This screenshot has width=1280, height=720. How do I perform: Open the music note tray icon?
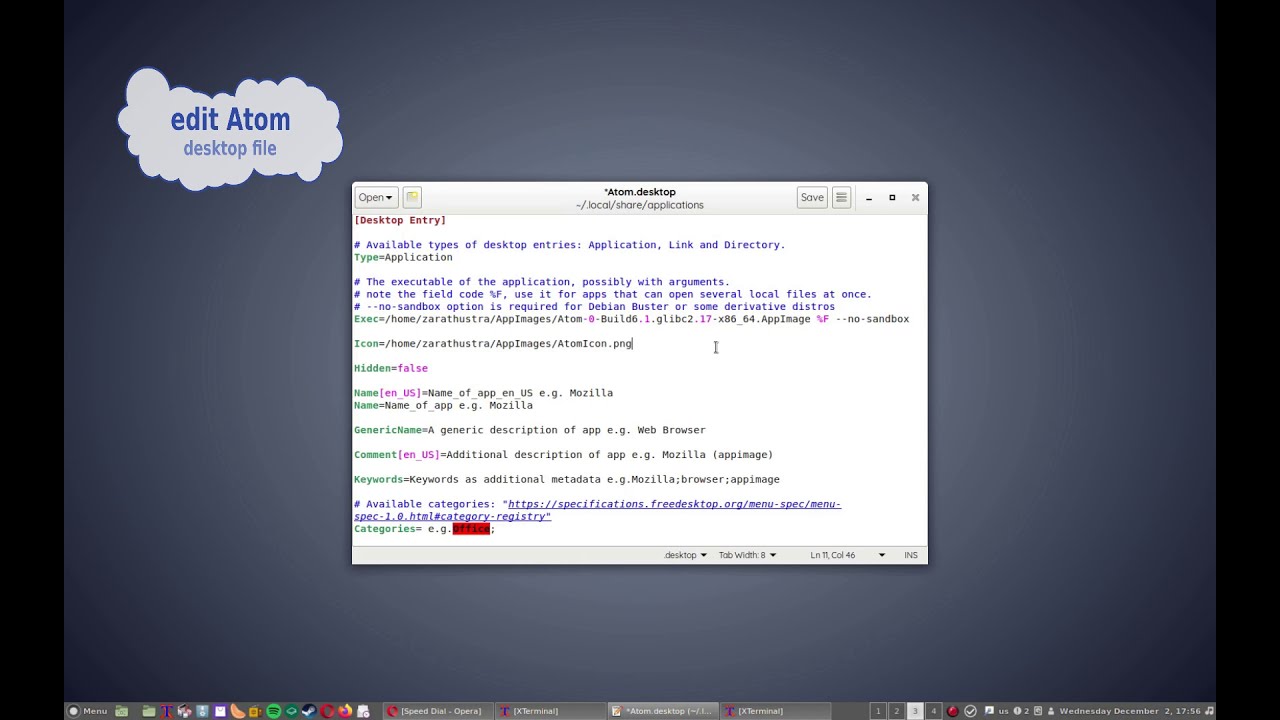tap(1209, 711)
